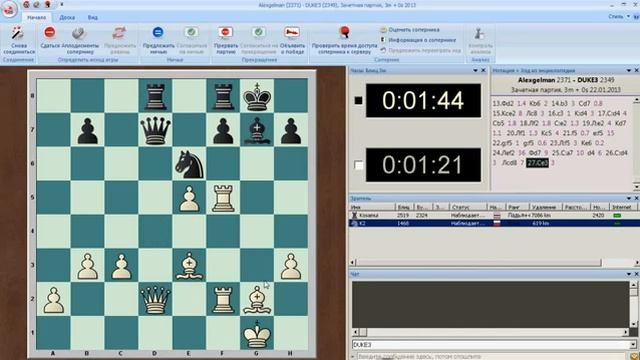Select the white queen on d2

point(155,299)
